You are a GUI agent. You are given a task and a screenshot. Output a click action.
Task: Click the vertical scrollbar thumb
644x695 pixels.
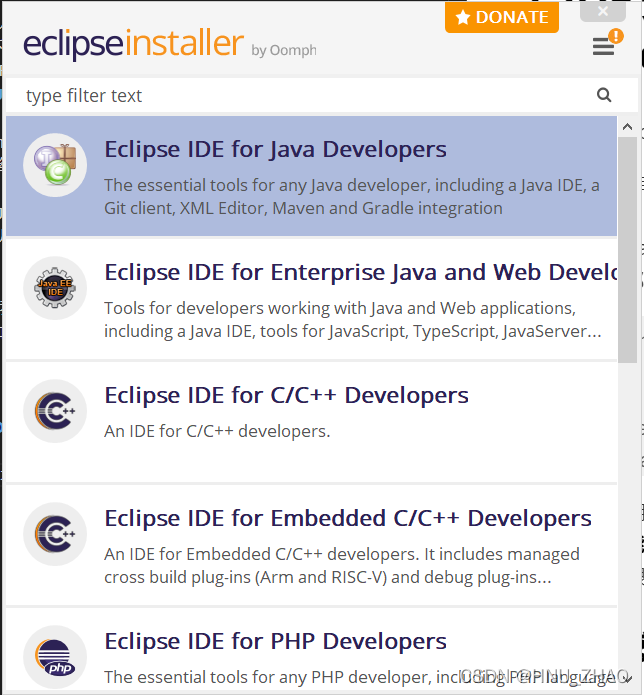pos(627,250)
